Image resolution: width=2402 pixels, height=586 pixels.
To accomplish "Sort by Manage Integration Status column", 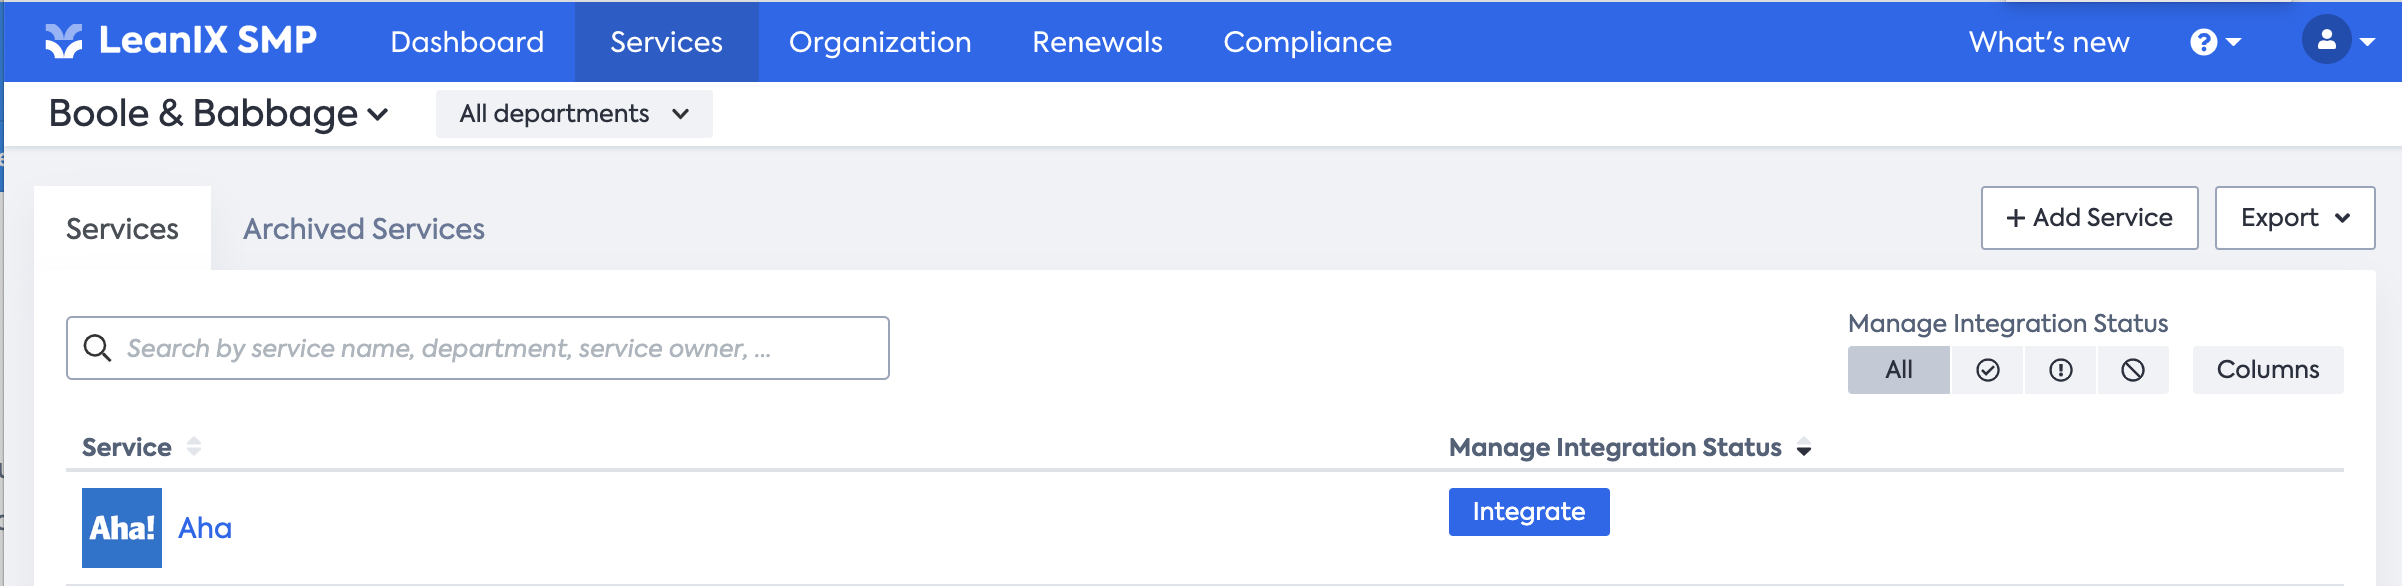I will pyautogui.click(x=1630, y=447).
